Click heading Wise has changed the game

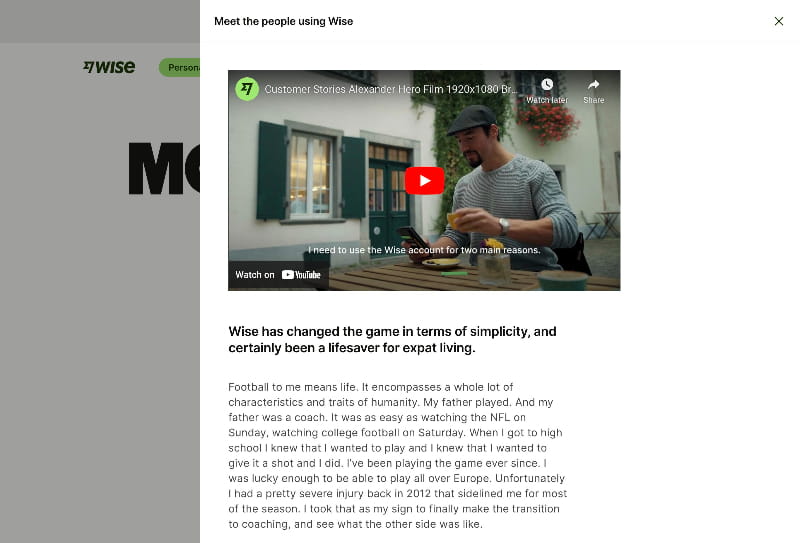pyautogui.click(x=392, y=339)
